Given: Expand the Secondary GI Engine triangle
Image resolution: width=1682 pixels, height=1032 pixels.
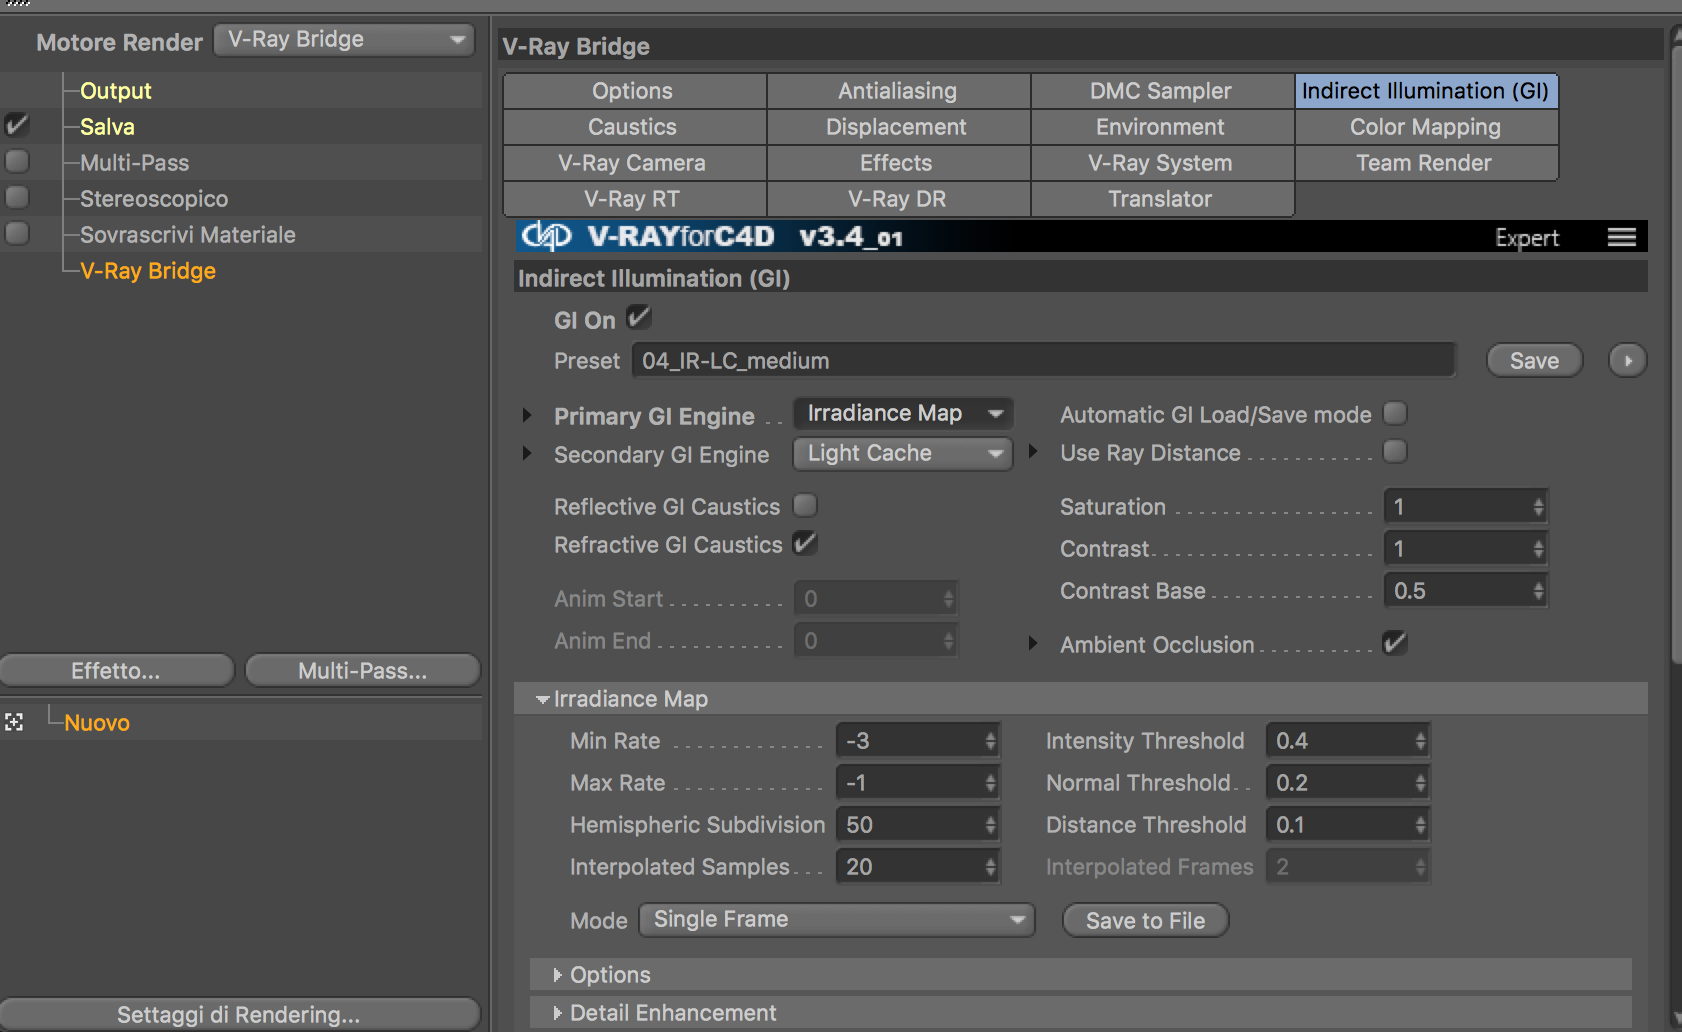Looking at the screenshot, I should [x=527, y=453].
